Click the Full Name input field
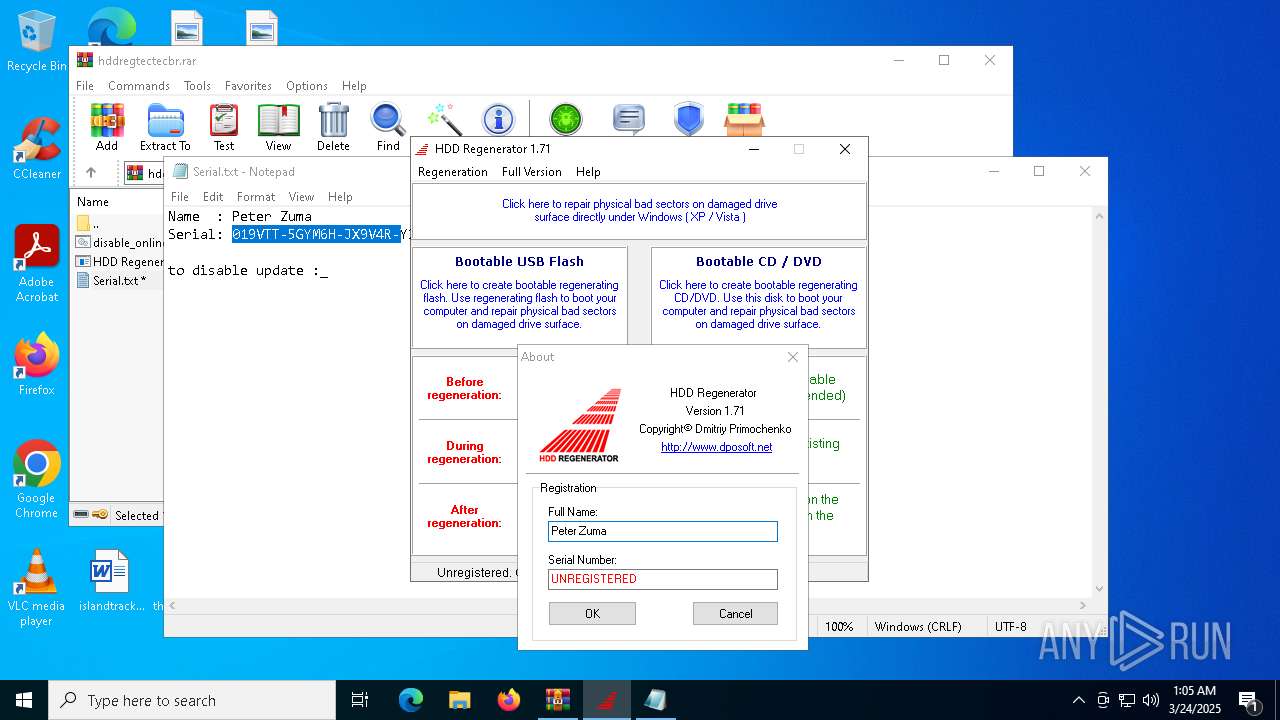The height and width of the screenshot is (720, 1280). pos(663,531)
